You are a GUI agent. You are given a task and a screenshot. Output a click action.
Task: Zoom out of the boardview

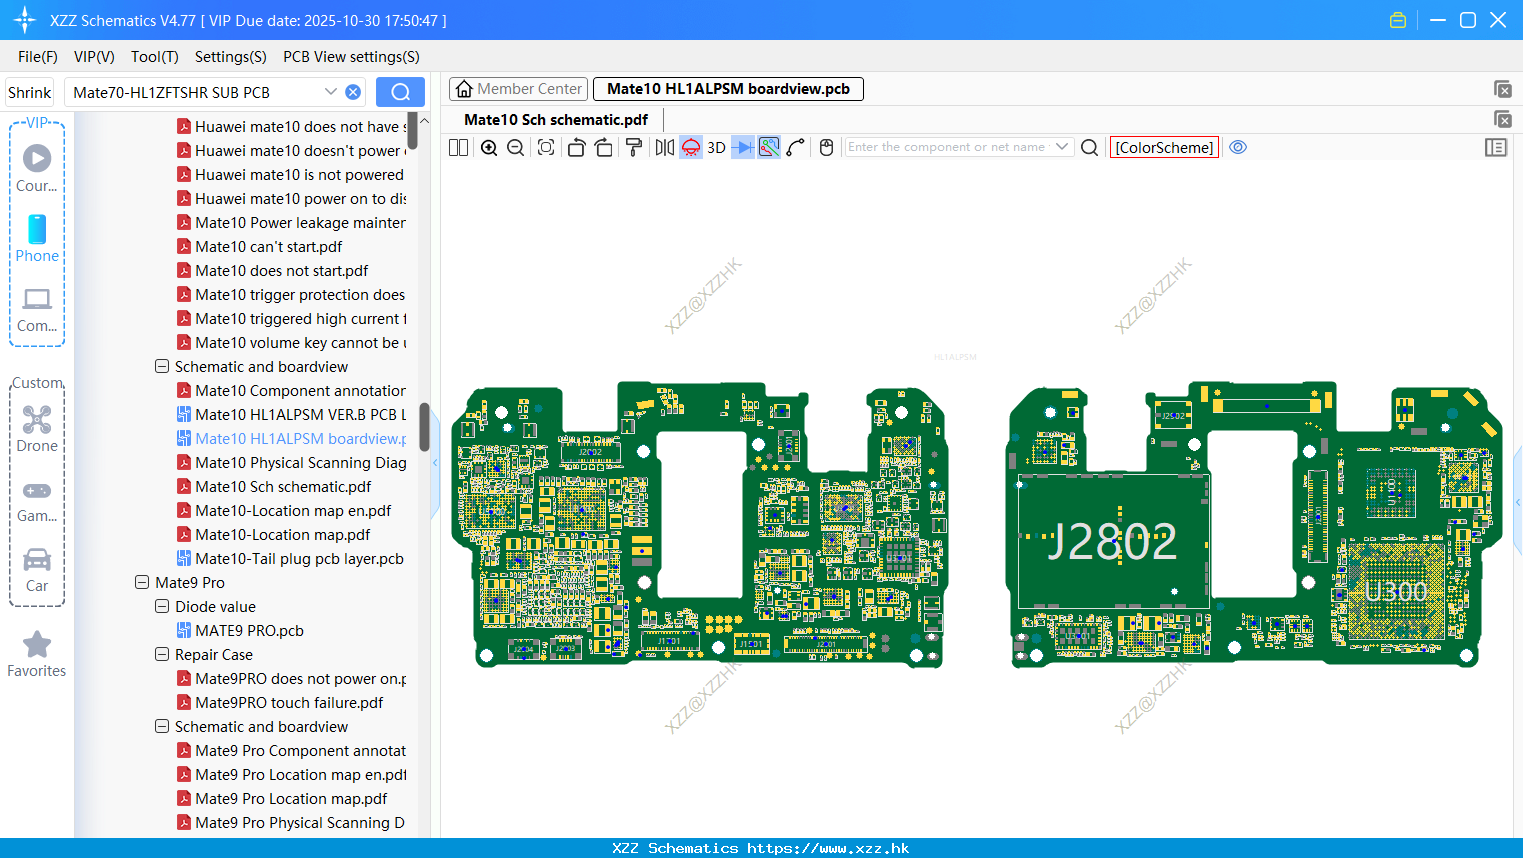[515, 147]
